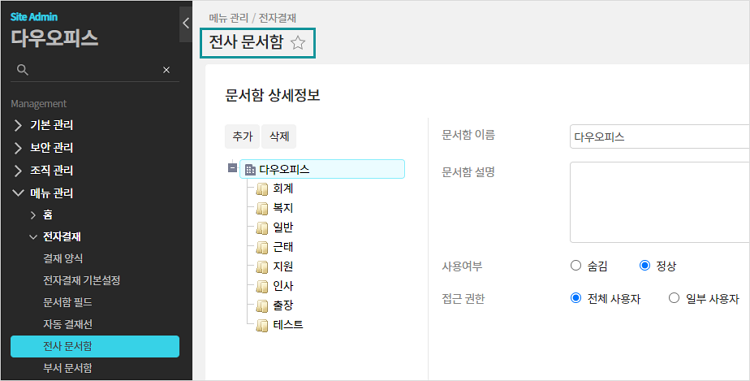The image size is (750, 381).
Task: Expand the 홈 submenu chevron
Action: click(33, 215)
